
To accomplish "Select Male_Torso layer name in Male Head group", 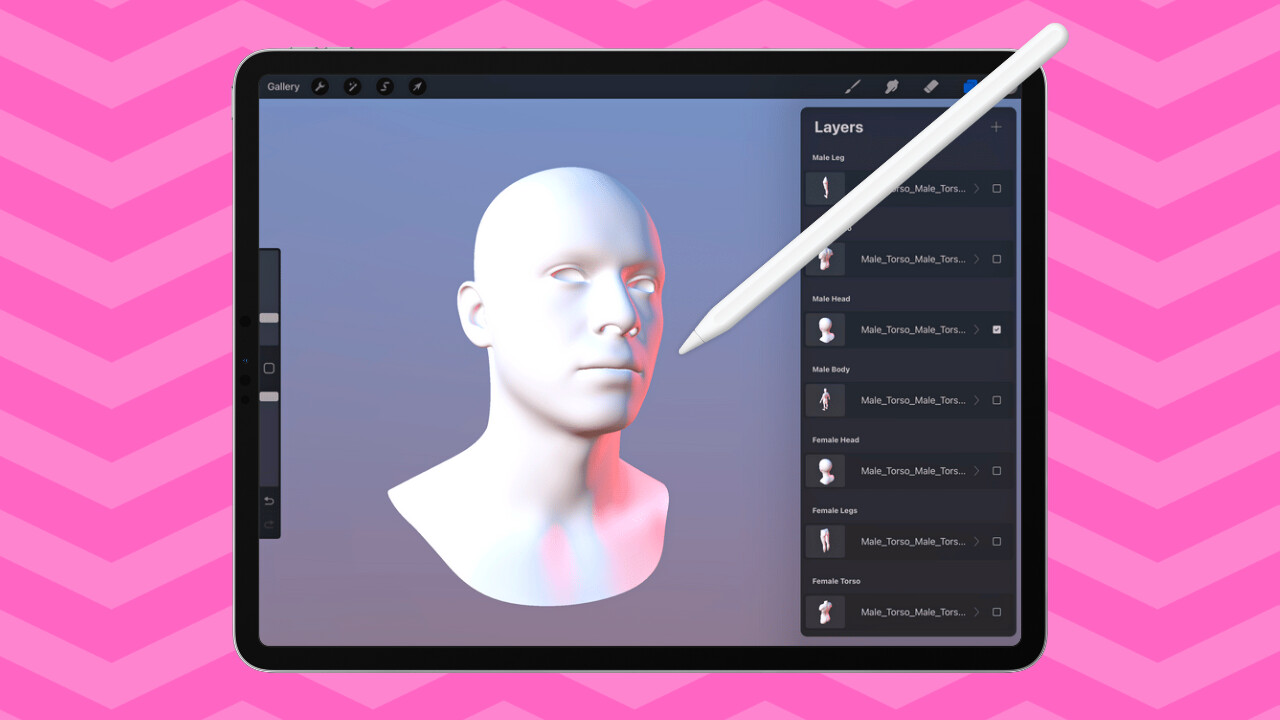I will (x=913, y=330).
